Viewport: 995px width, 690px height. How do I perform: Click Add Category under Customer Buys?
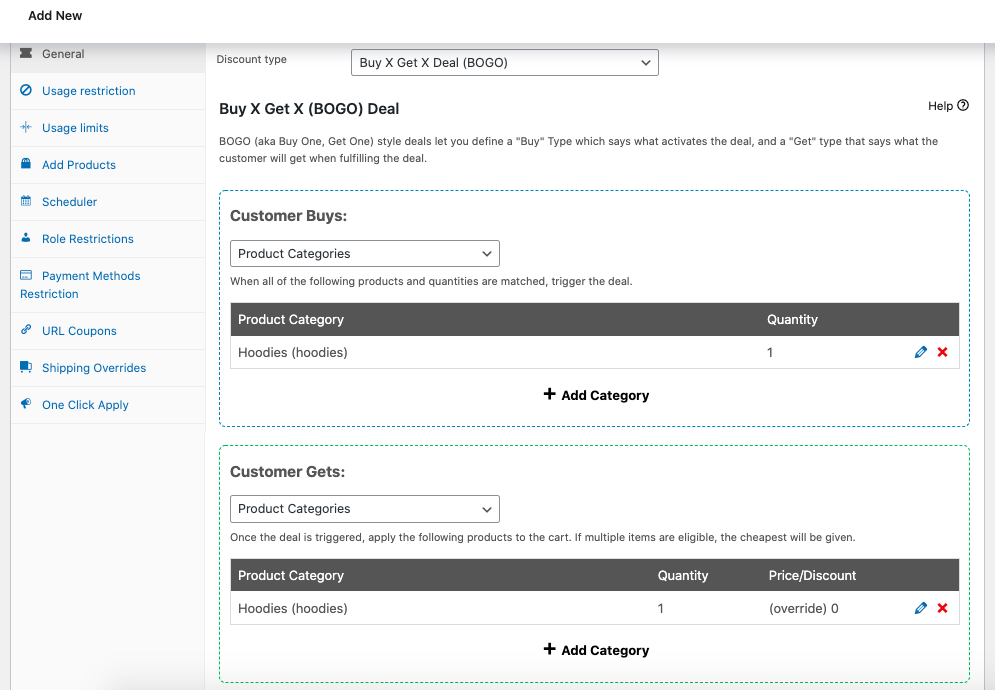pyautogui.click(x=596, y=395)
